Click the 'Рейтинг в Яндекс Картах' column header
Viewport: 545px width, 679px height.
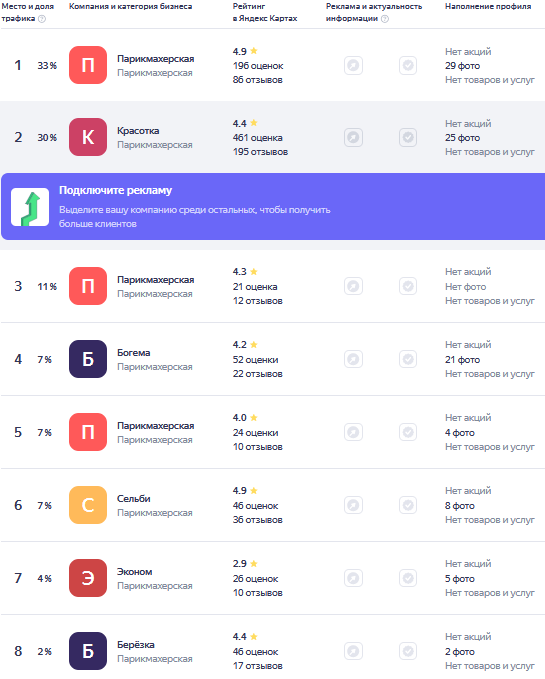tap(265, 12)
